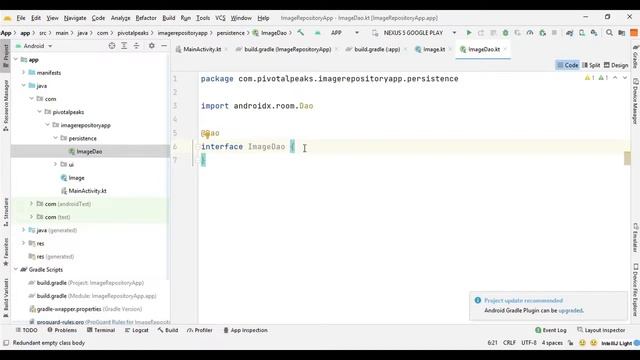Expand the ui package

point(56,164)
